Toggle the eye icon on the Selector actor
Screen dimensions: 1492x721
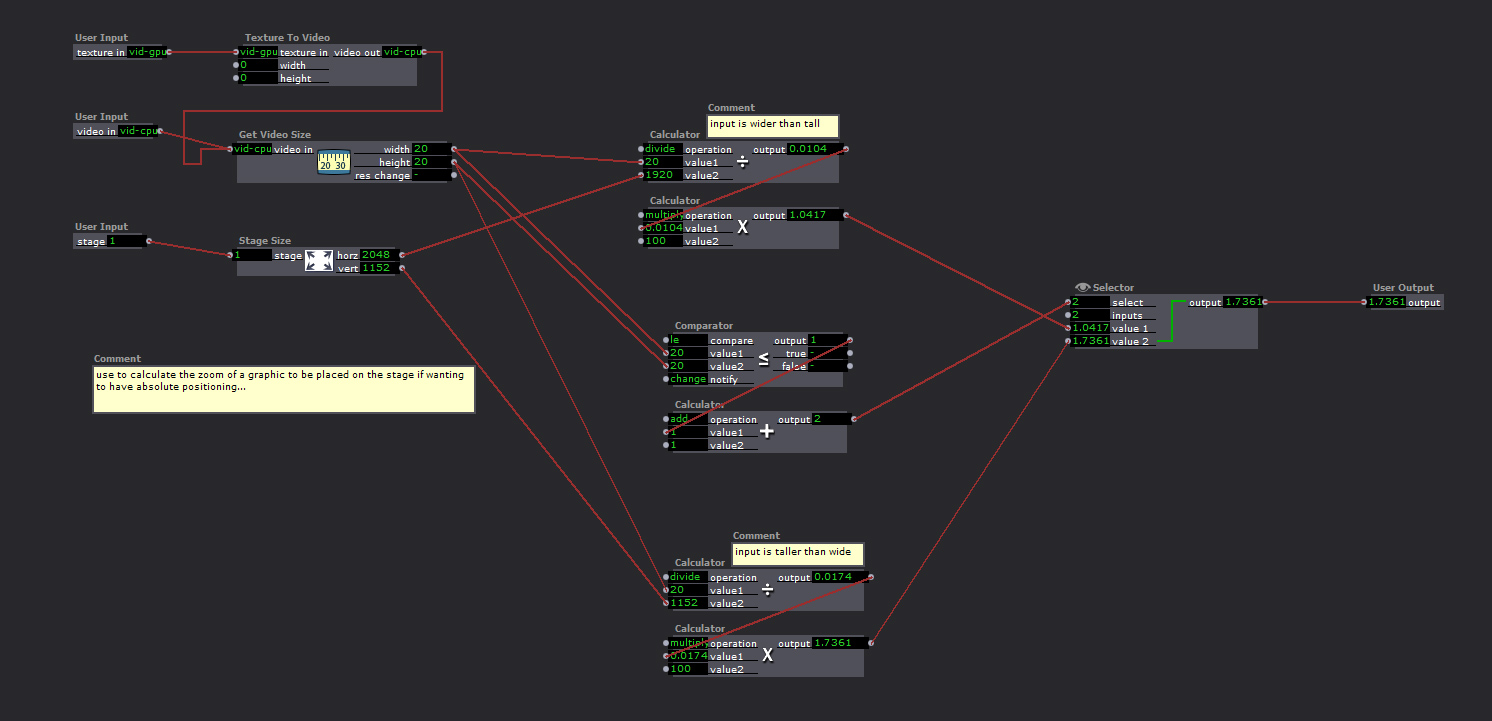tap(1082, 288)
